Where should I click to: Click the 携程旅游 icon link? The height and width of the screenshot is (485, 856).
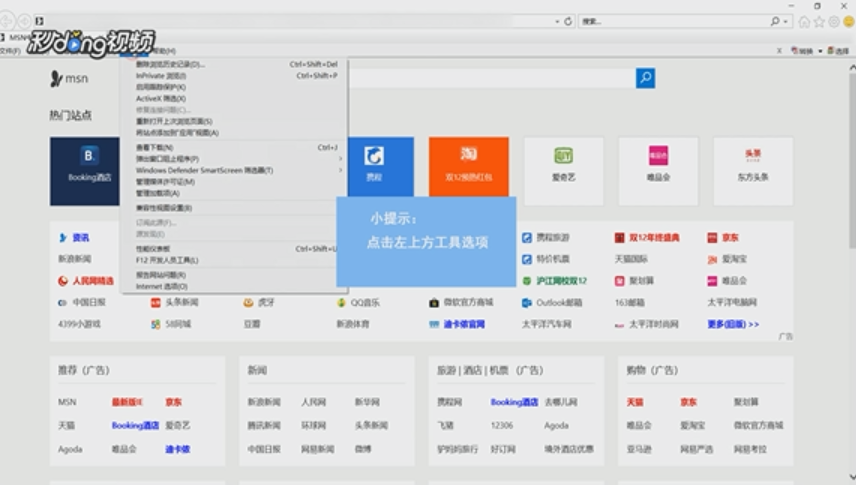click(545, 238)
